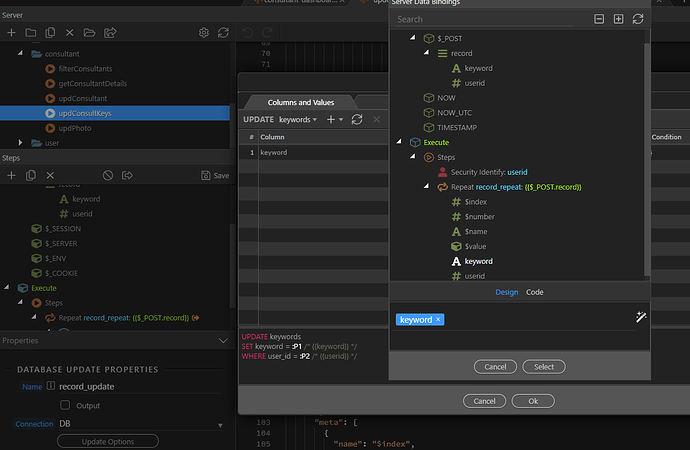
Task: Refresh the Server Data Bindings tree
Action: tap(638, 19)
